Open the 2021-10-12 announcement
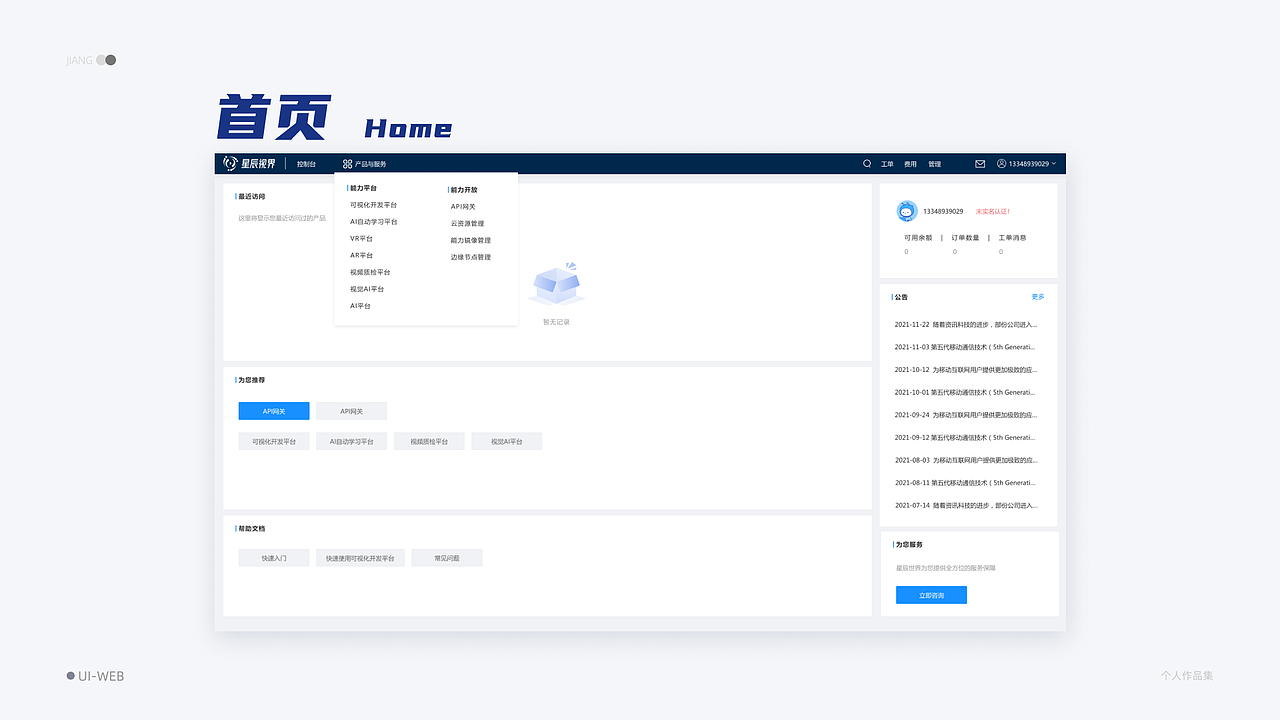Screen dimensions: 1280x720 point(966,370)
